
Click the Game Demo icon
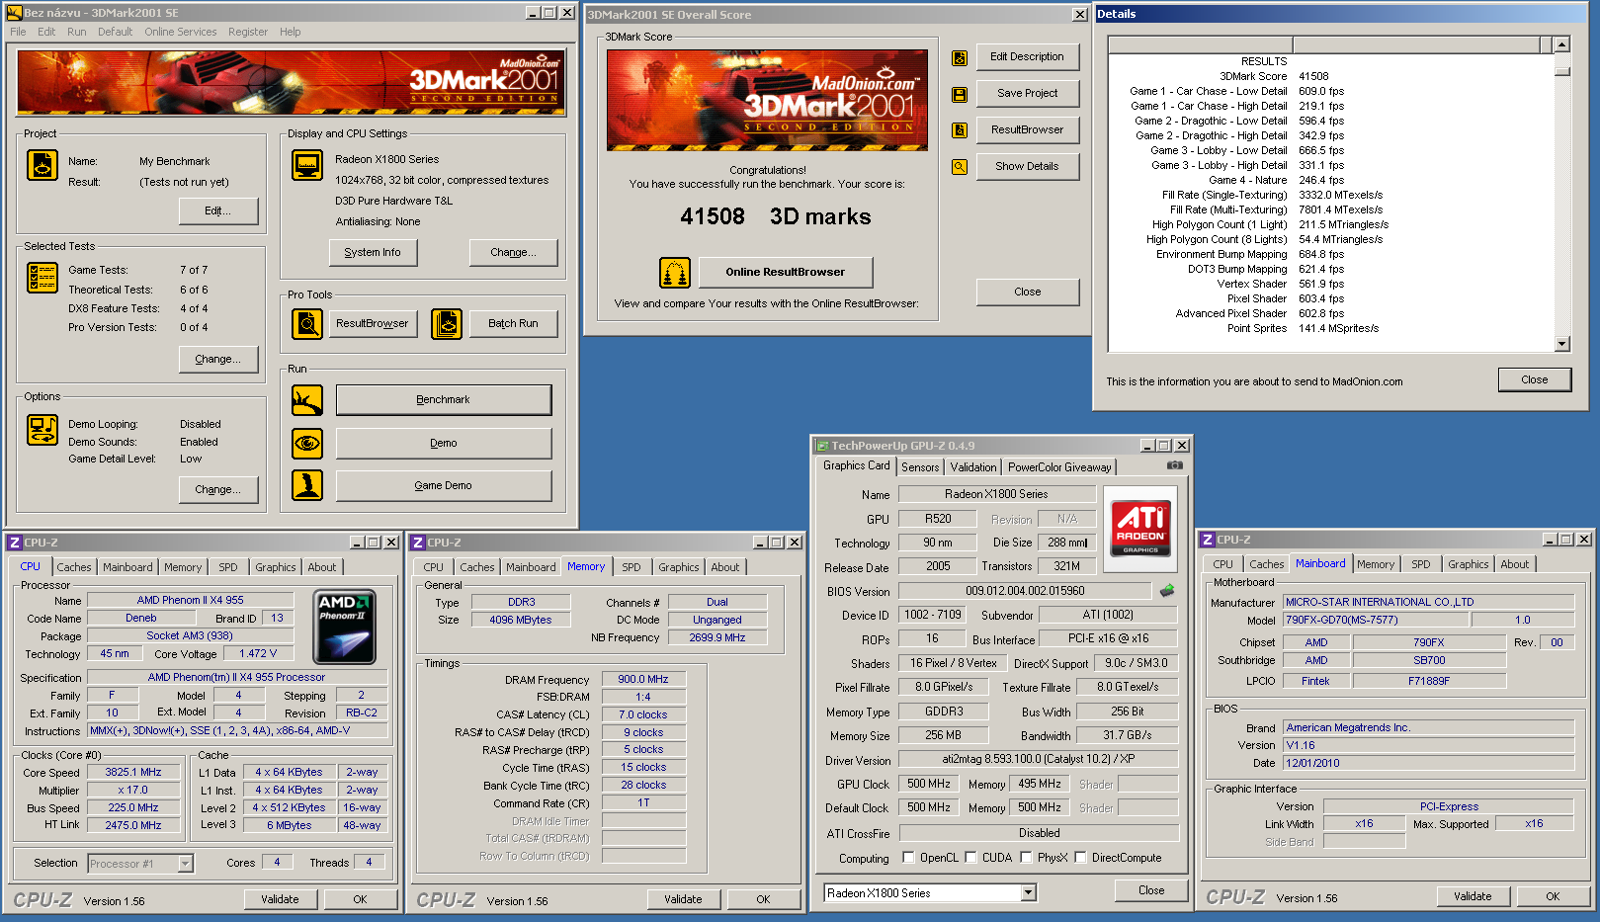click(307, 485)
